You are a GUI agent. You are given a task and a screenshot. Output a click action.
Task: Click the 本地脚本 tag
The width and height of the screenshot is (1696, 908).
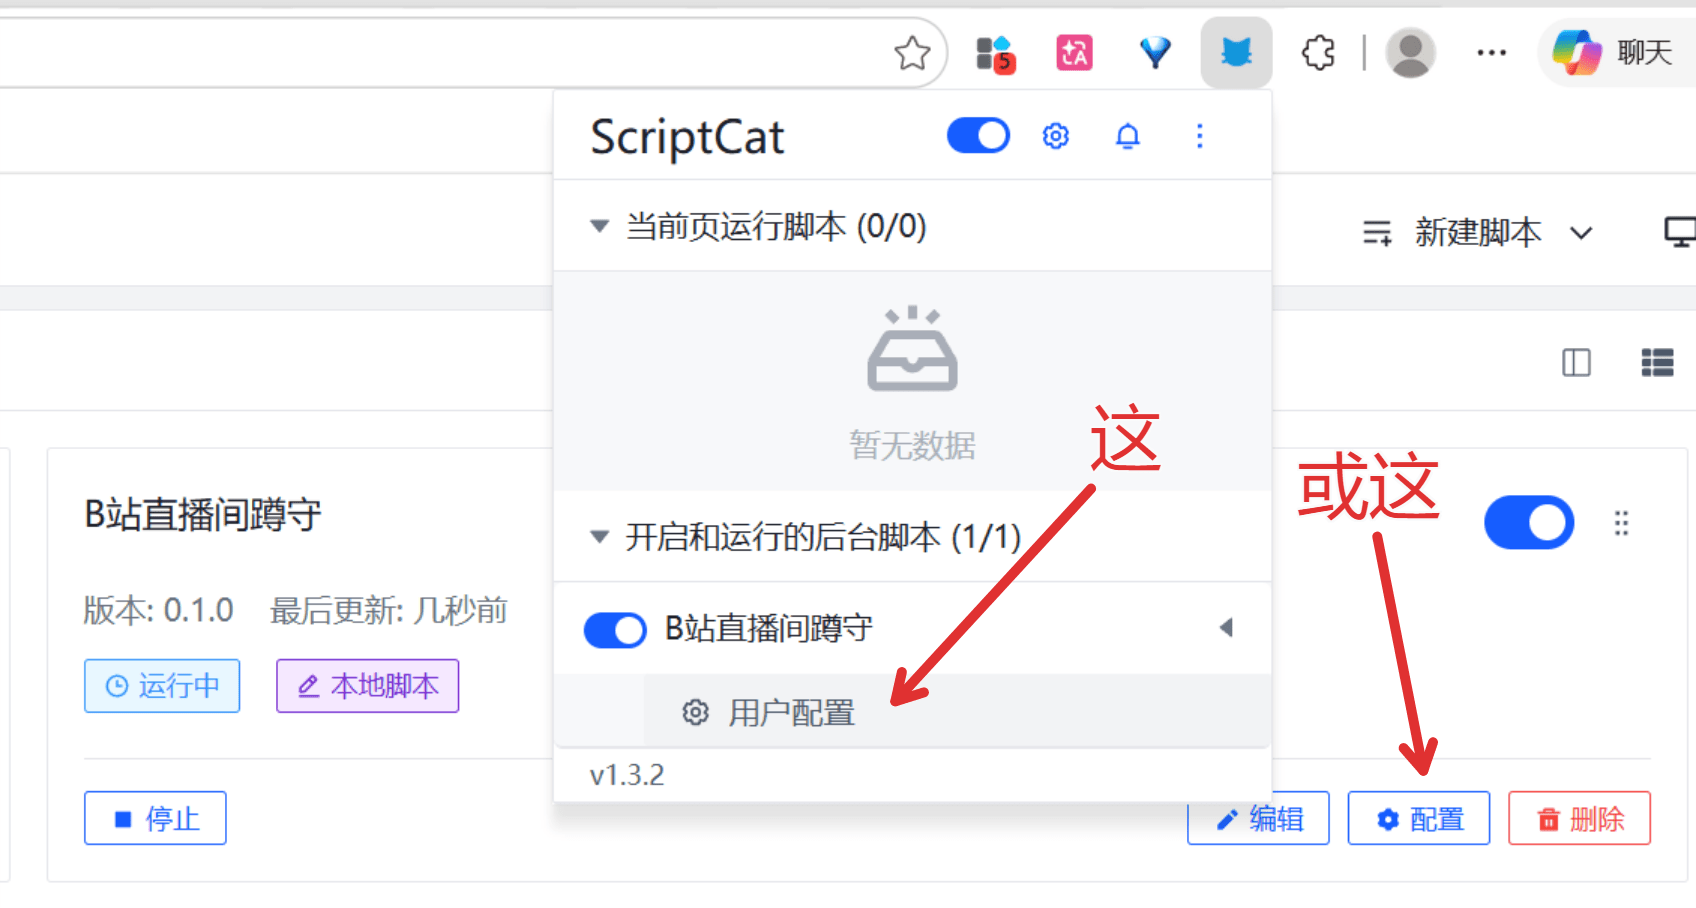tap(368, 686)
